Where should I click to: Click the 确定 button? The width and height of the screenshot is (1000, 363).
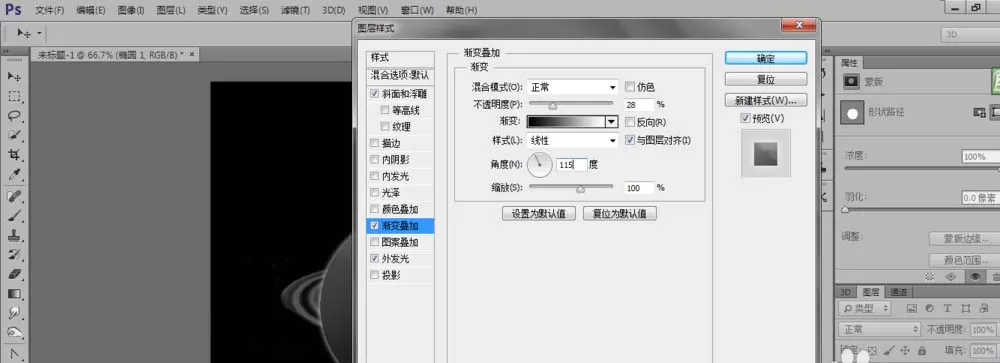pos(766,58)
